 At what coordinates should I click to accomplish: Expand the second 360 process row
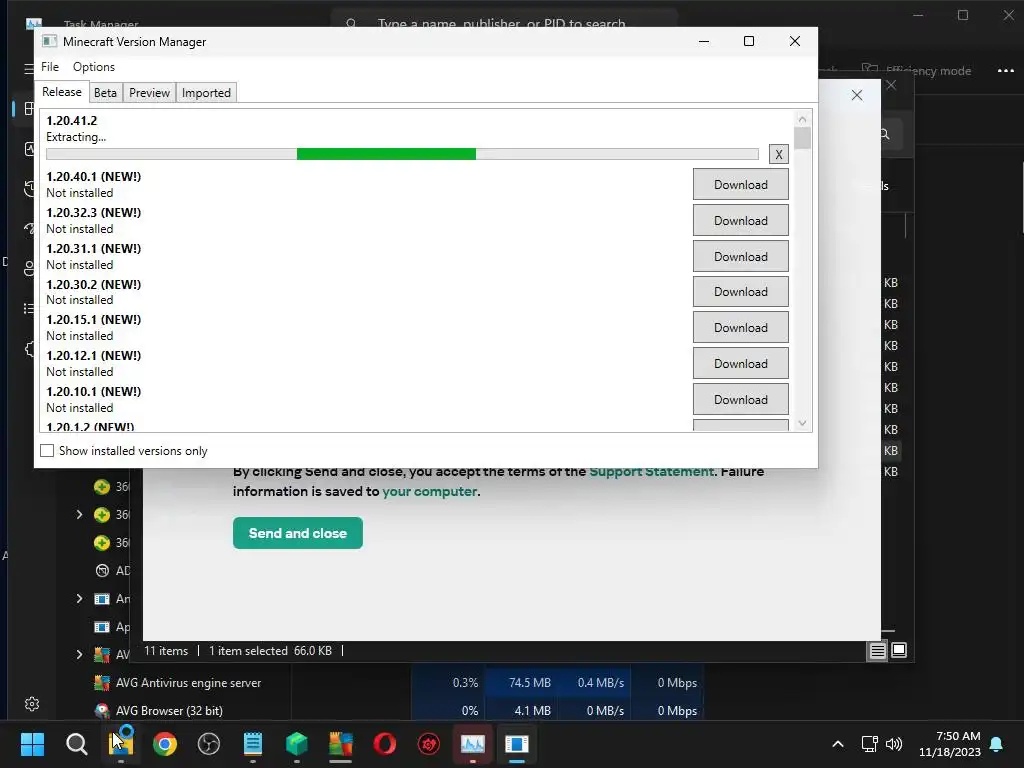79,515
